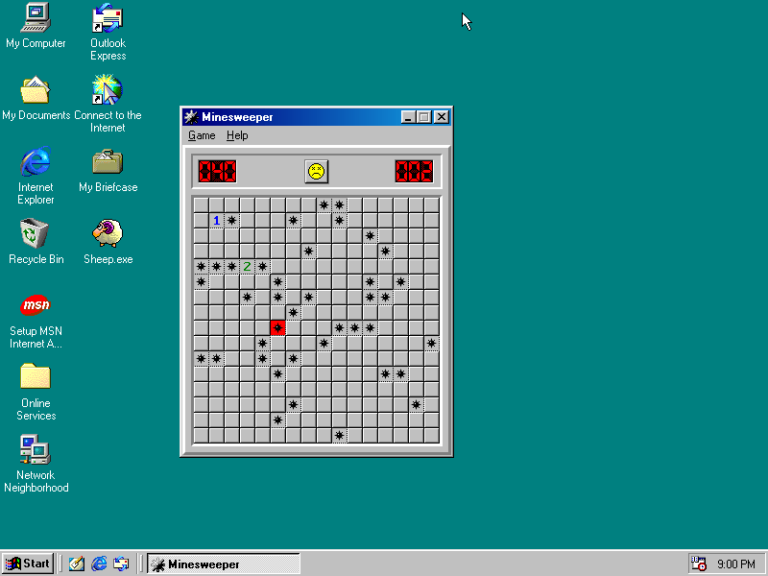Click the Minesweeper taskbar button
The width and height of the screenshot is (768, 576).
coord(223,564)
